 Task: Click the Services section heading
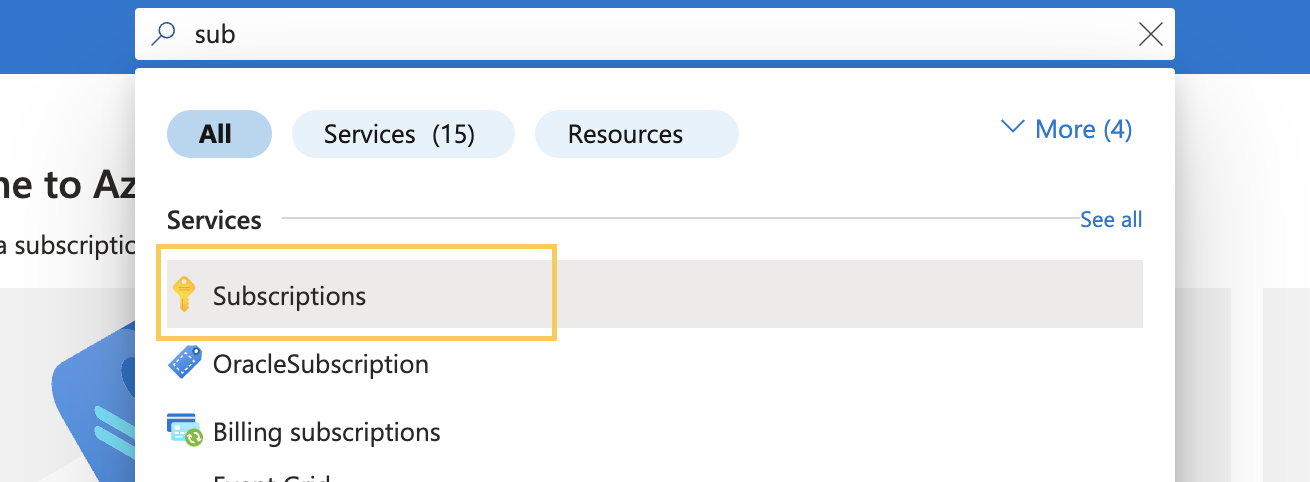tap(214, 220)
